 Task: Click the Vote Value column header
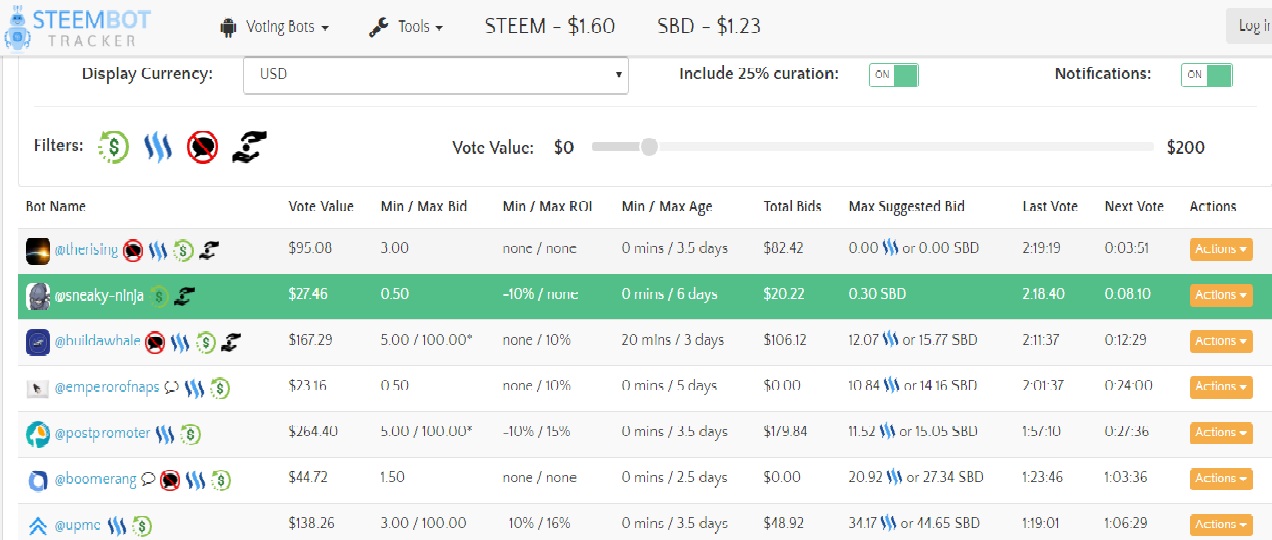(x=321, y=206)
